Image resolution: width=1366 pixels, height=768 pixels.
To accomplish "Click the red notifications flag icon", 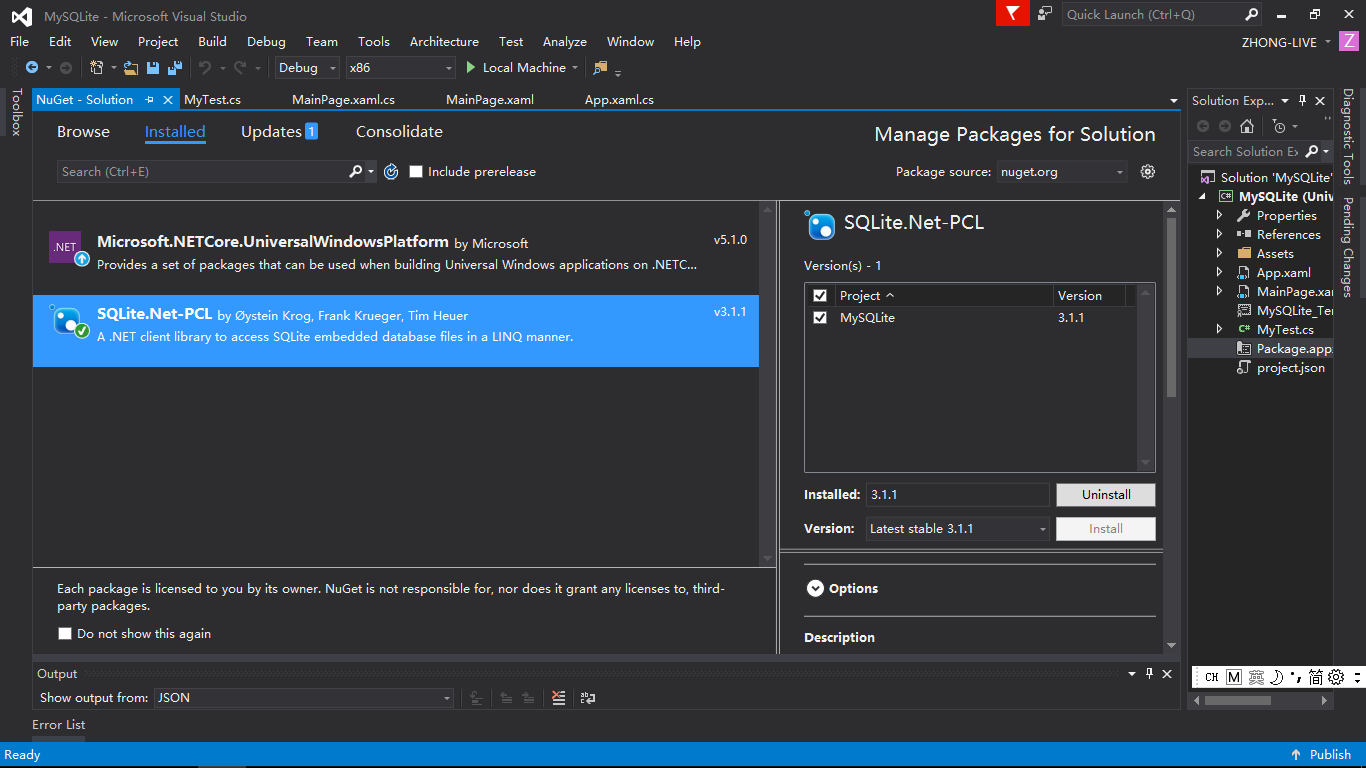I will click(x=1013, y=13).
